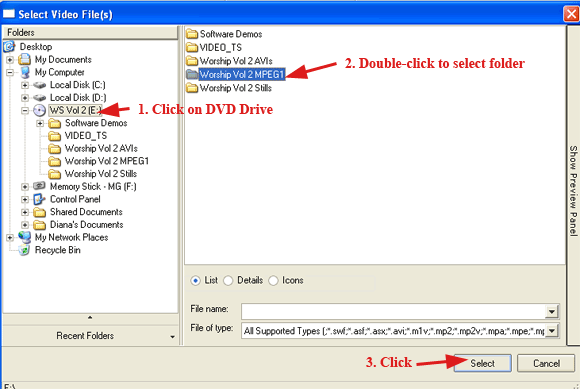Viewport: 580px width, 389px height.
Task: Open the File of type dropdown arrow
Action: point(551,330)
